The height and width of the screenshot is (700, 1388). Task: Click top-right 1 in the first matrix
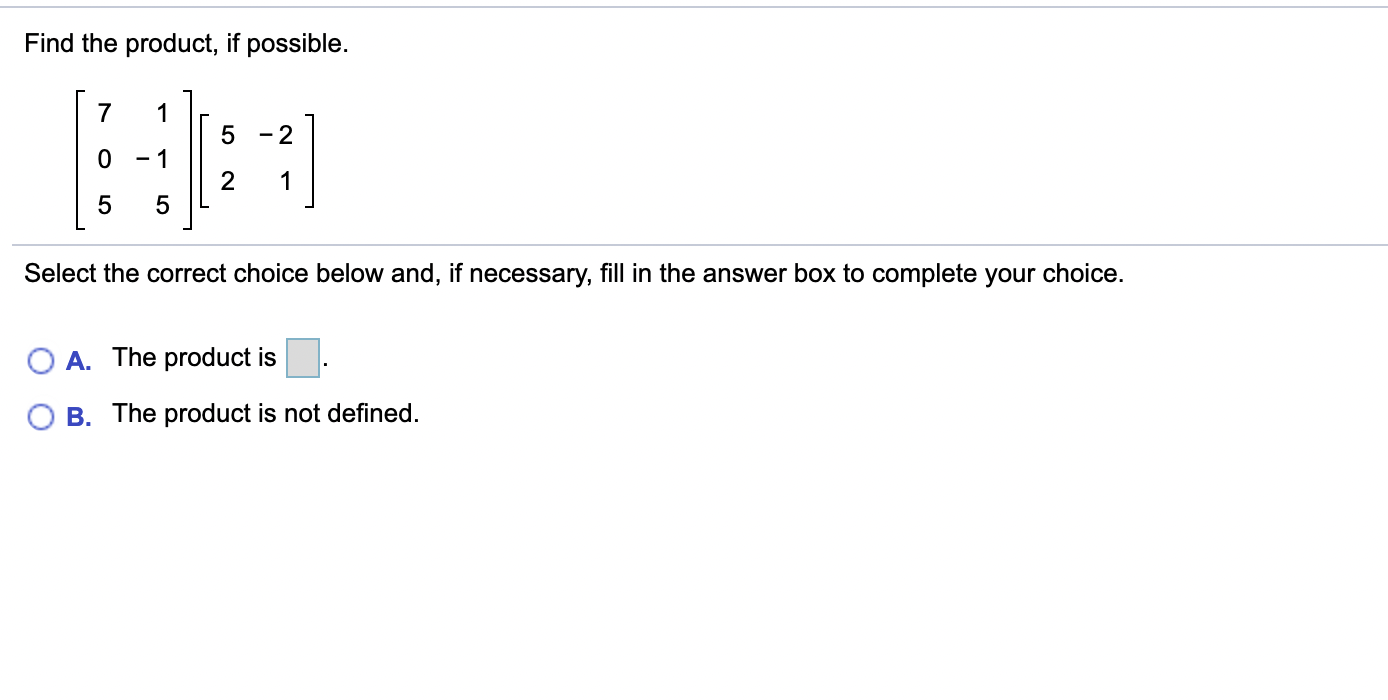pos(162,111)
